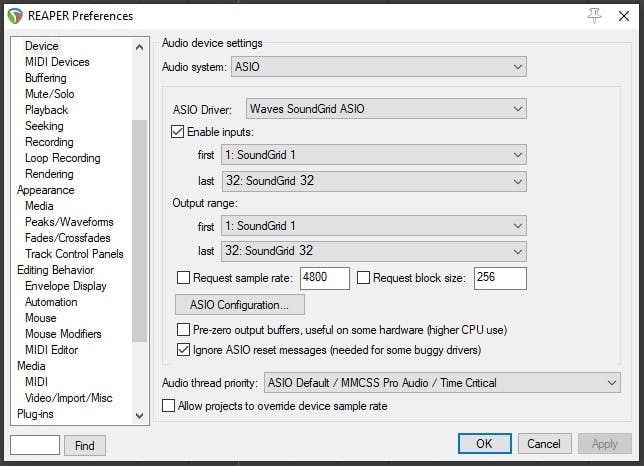This screenshot has width=644, height=466.
Task: Select the Appearance category
Action: [46, 190]
